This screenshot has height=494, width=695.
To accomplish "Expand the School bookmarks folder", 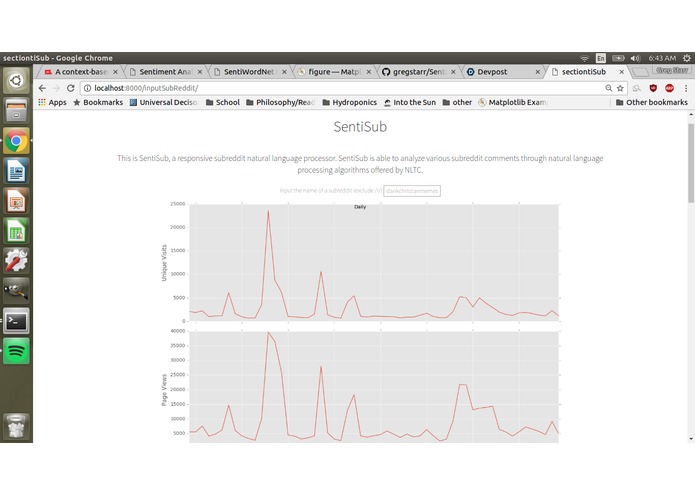I will pos(223,102).
